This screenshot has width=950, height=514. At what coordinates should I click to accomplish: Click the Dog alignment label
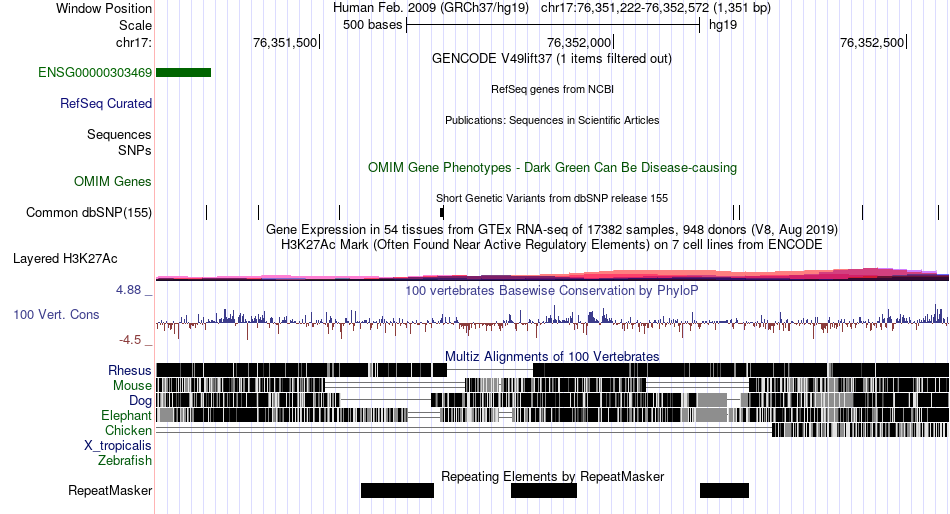click(140, 401)
